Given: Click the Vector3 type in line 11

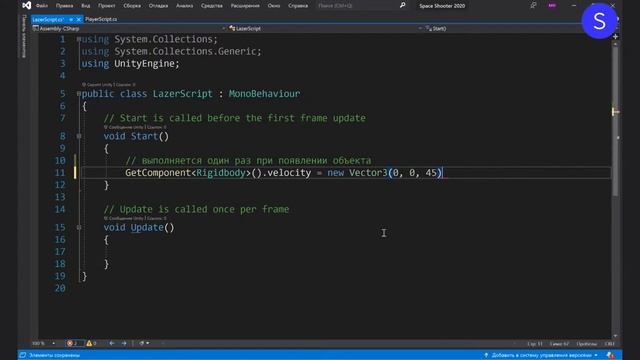Looking at the screenshot, I should (x=368, y=173).
